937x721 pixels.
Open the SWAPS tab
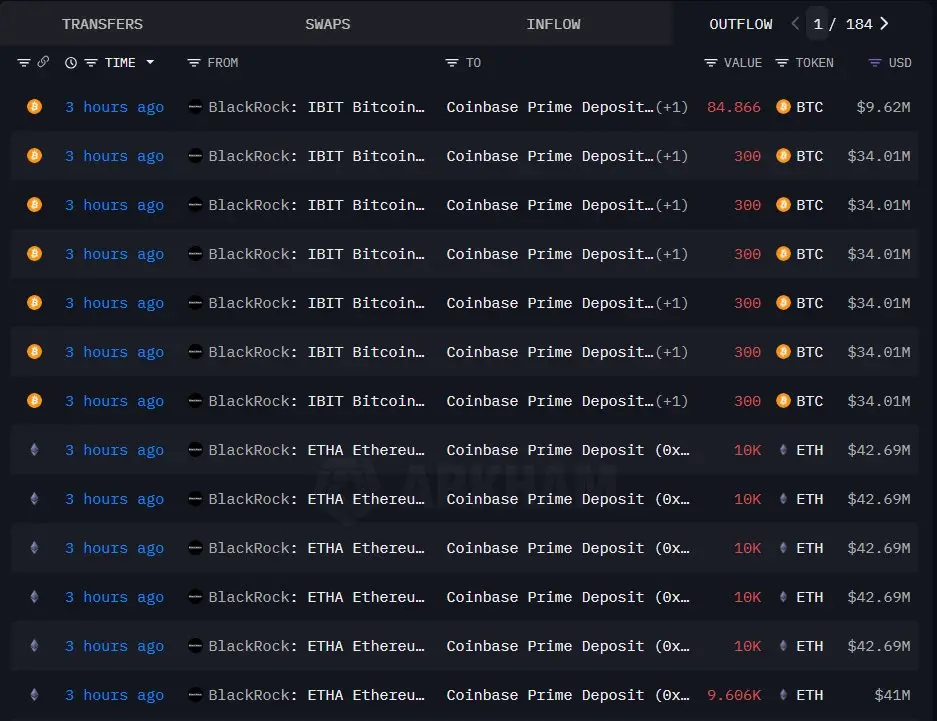[327, 24]
